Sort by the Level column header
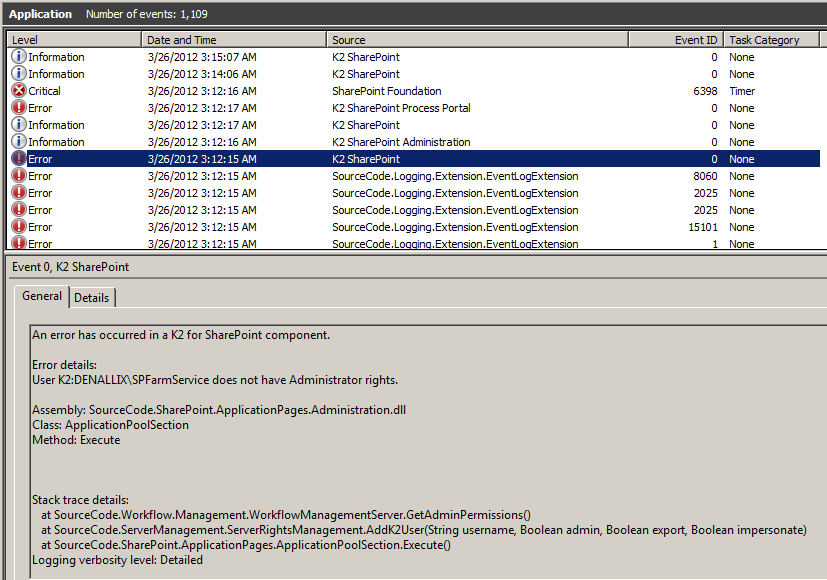Screen dimensions: 827x580 (x=74, y=40)
